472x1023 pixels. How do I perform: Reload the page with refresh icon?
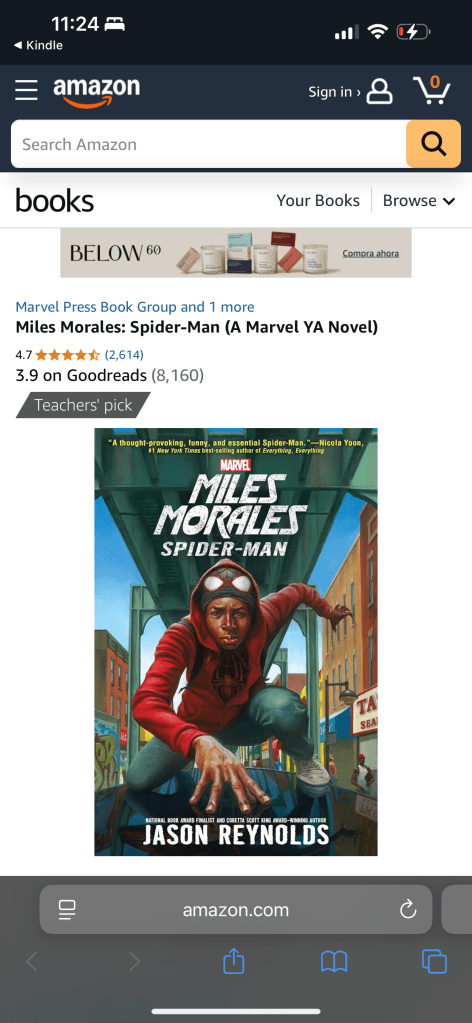click(x=408, y=909)
